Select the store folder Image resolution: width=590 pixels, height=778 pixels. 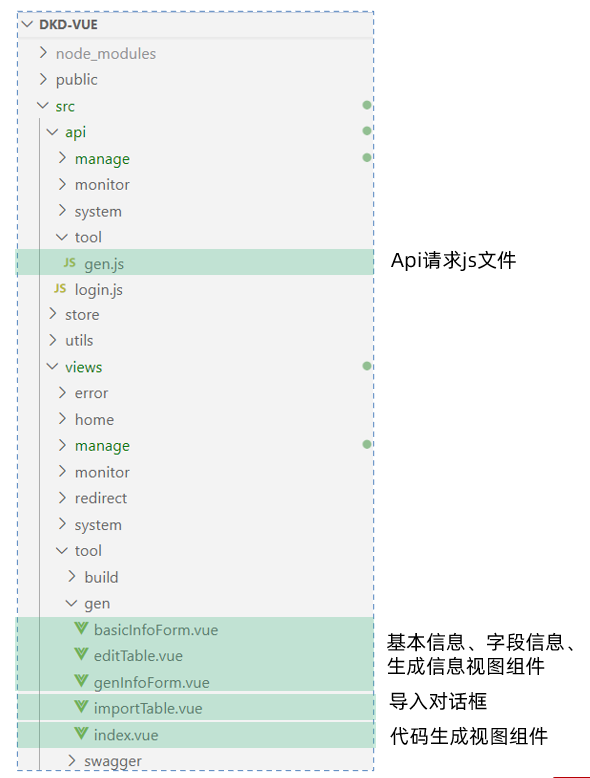point(82,315)
